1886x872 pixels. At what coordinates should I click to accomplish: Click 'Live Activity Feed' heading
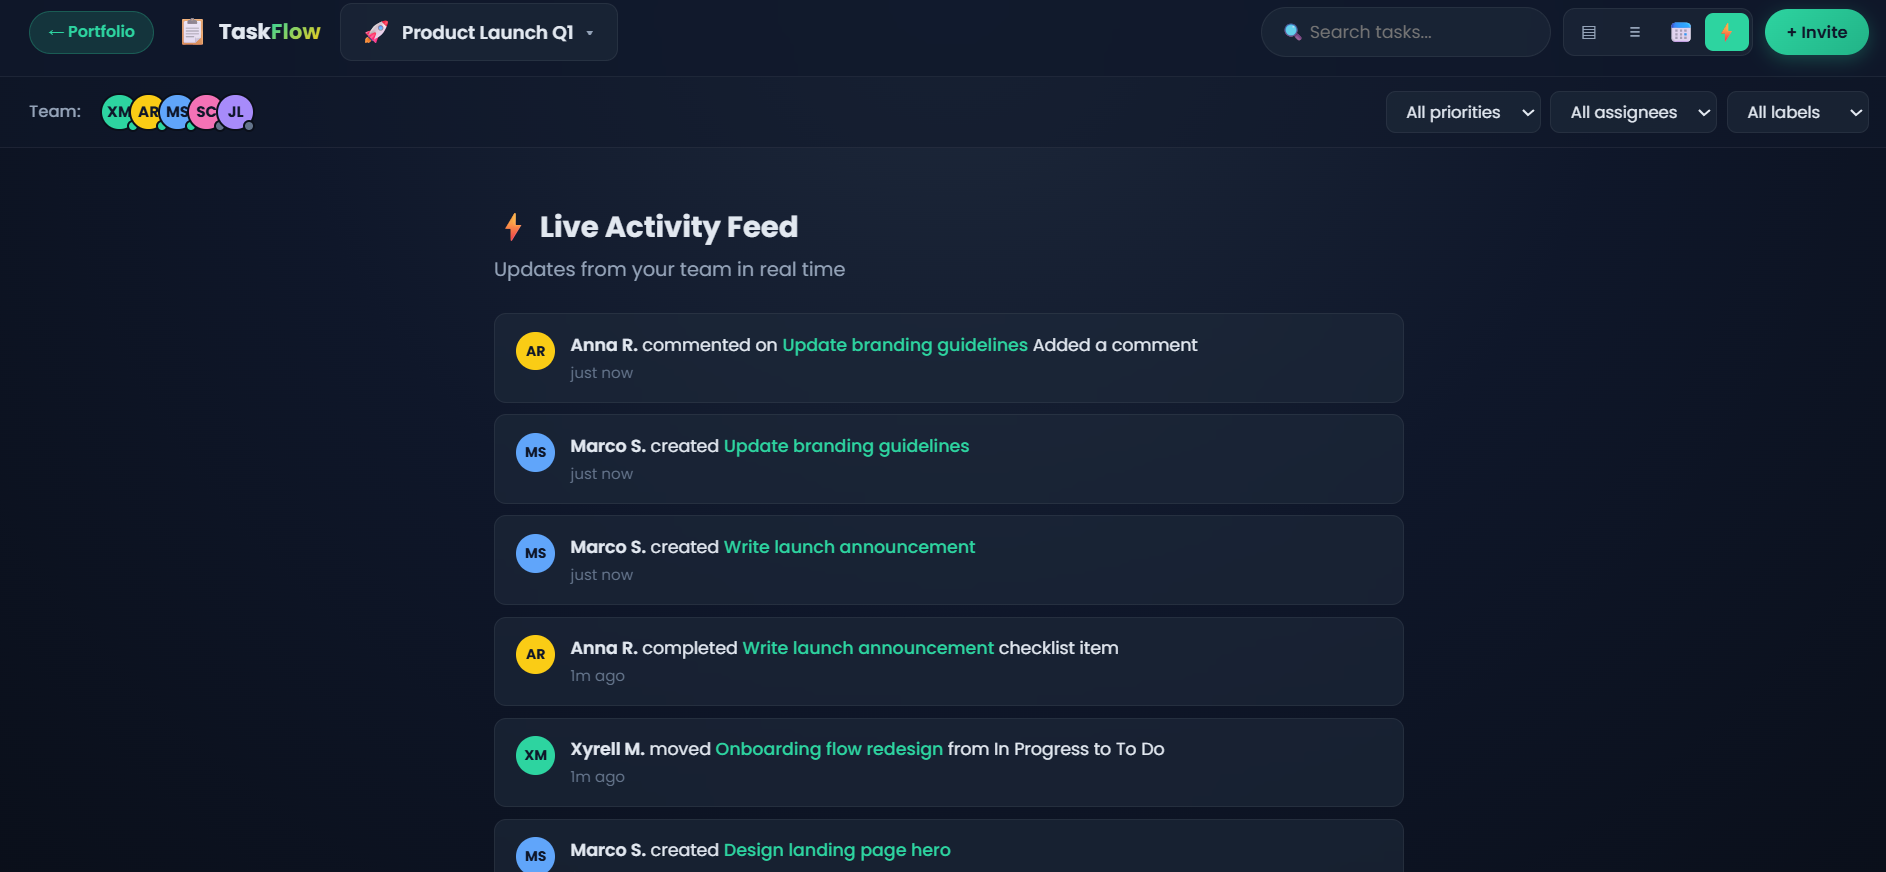pyautogui.click(x=669, y=227)
